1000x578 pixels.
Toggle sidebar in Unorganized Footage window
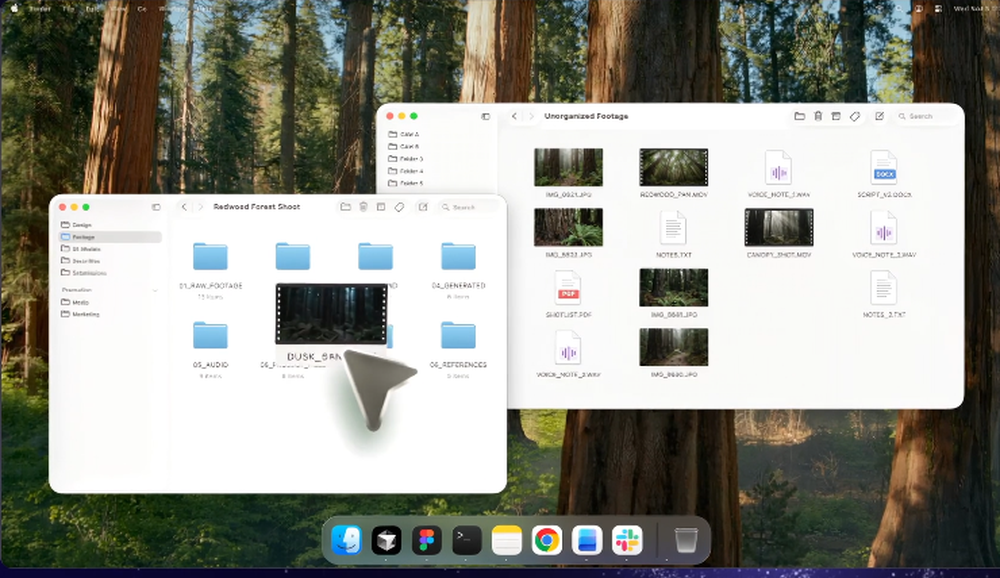click(x=485, y=116)
